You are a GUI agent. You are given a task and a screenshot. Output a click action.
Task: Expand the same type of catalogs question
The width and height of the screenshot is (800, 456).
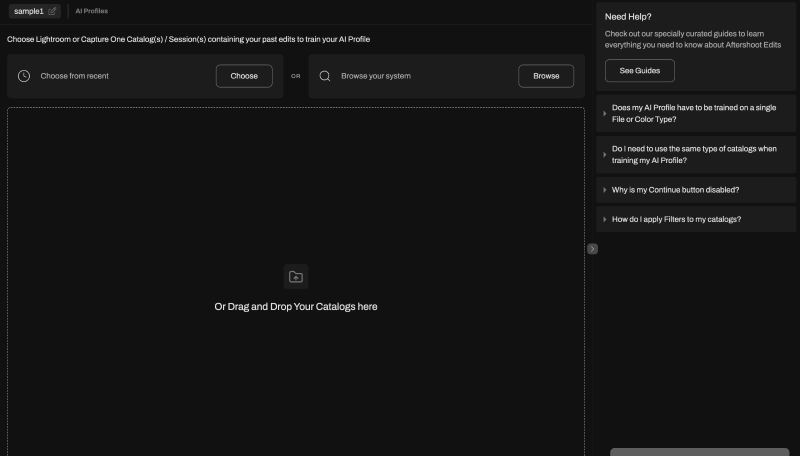(x=696, y=154)
